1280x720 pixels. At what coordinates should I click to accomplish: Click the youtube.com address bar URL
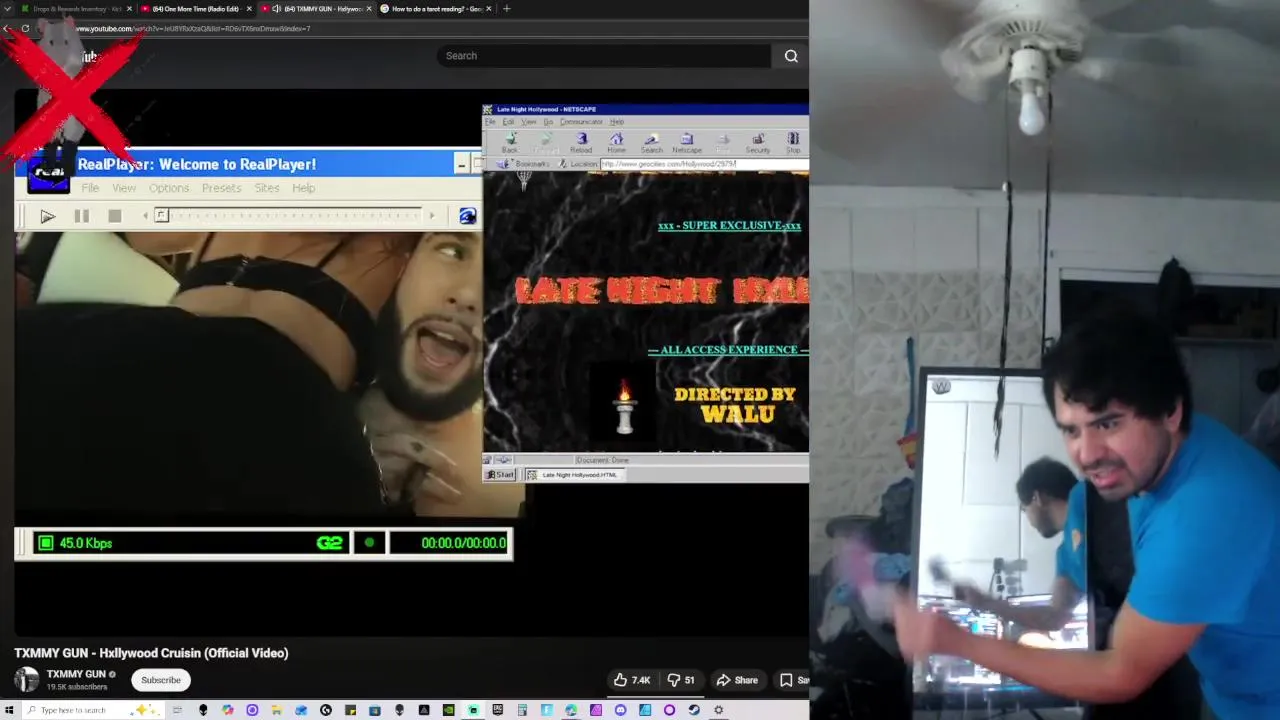[x=193, y=28]
